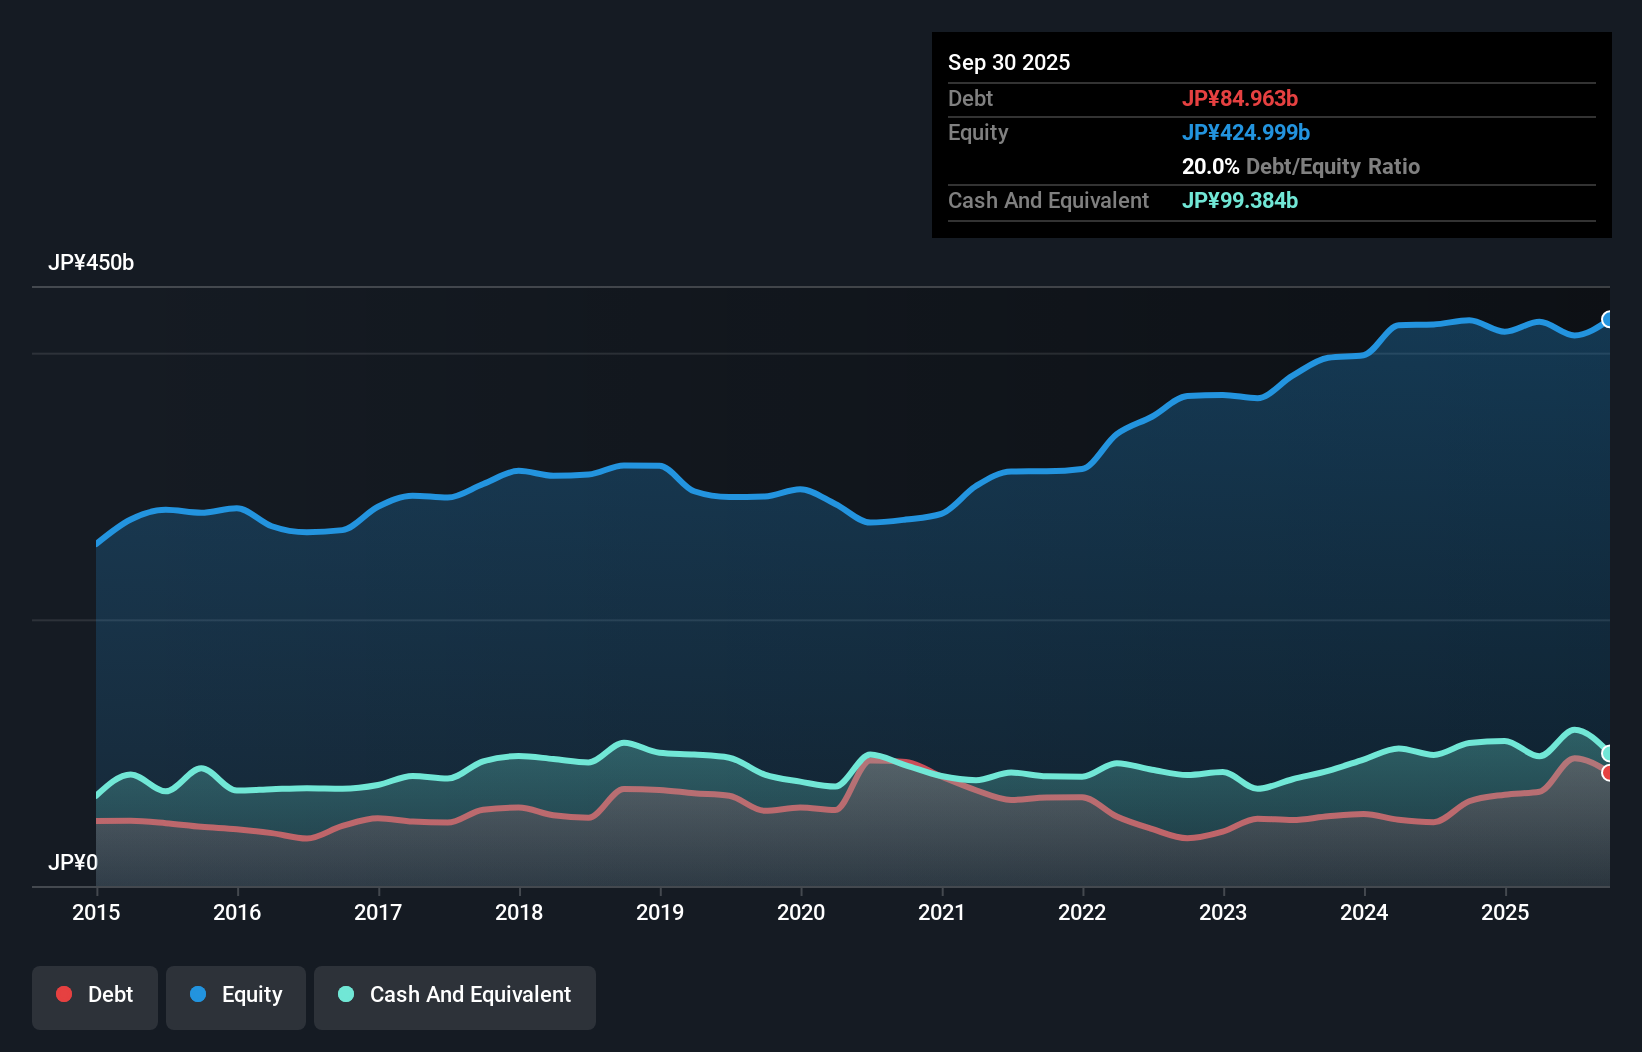
Task: Click the 2023 x-axis label
Action: pos(1223,912)
